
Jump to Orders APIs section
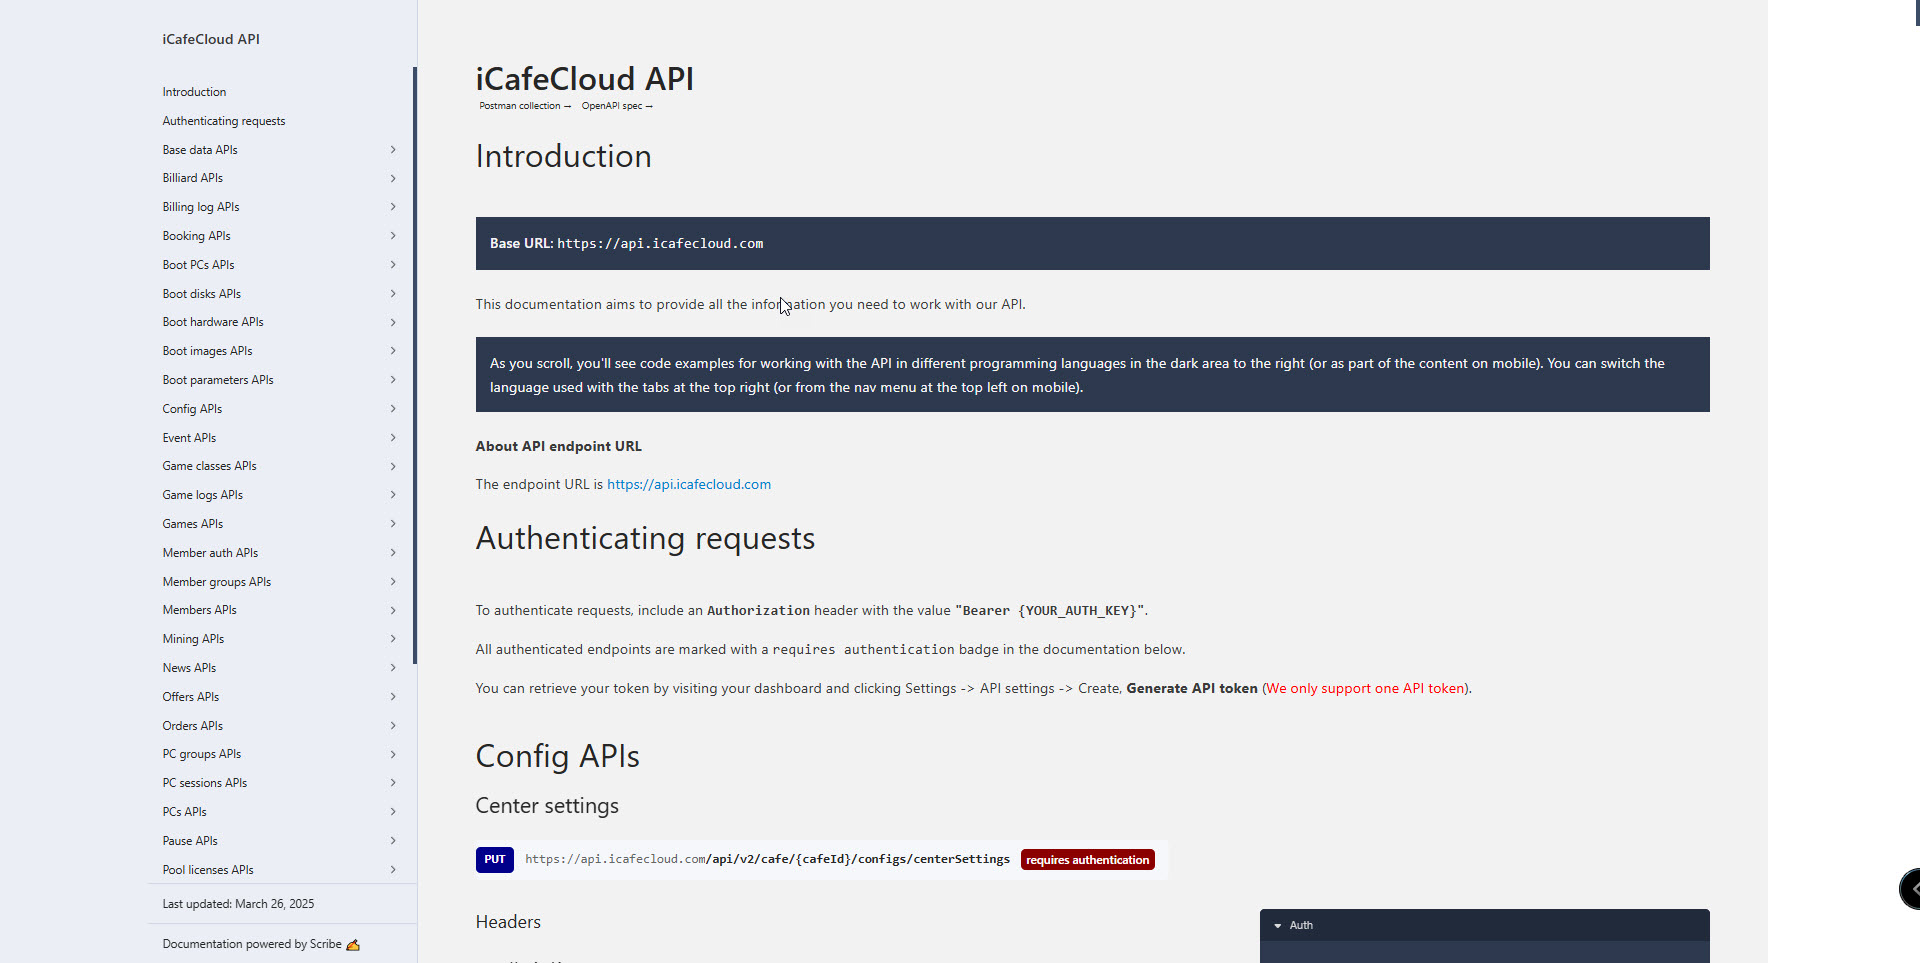coord(193,726)
